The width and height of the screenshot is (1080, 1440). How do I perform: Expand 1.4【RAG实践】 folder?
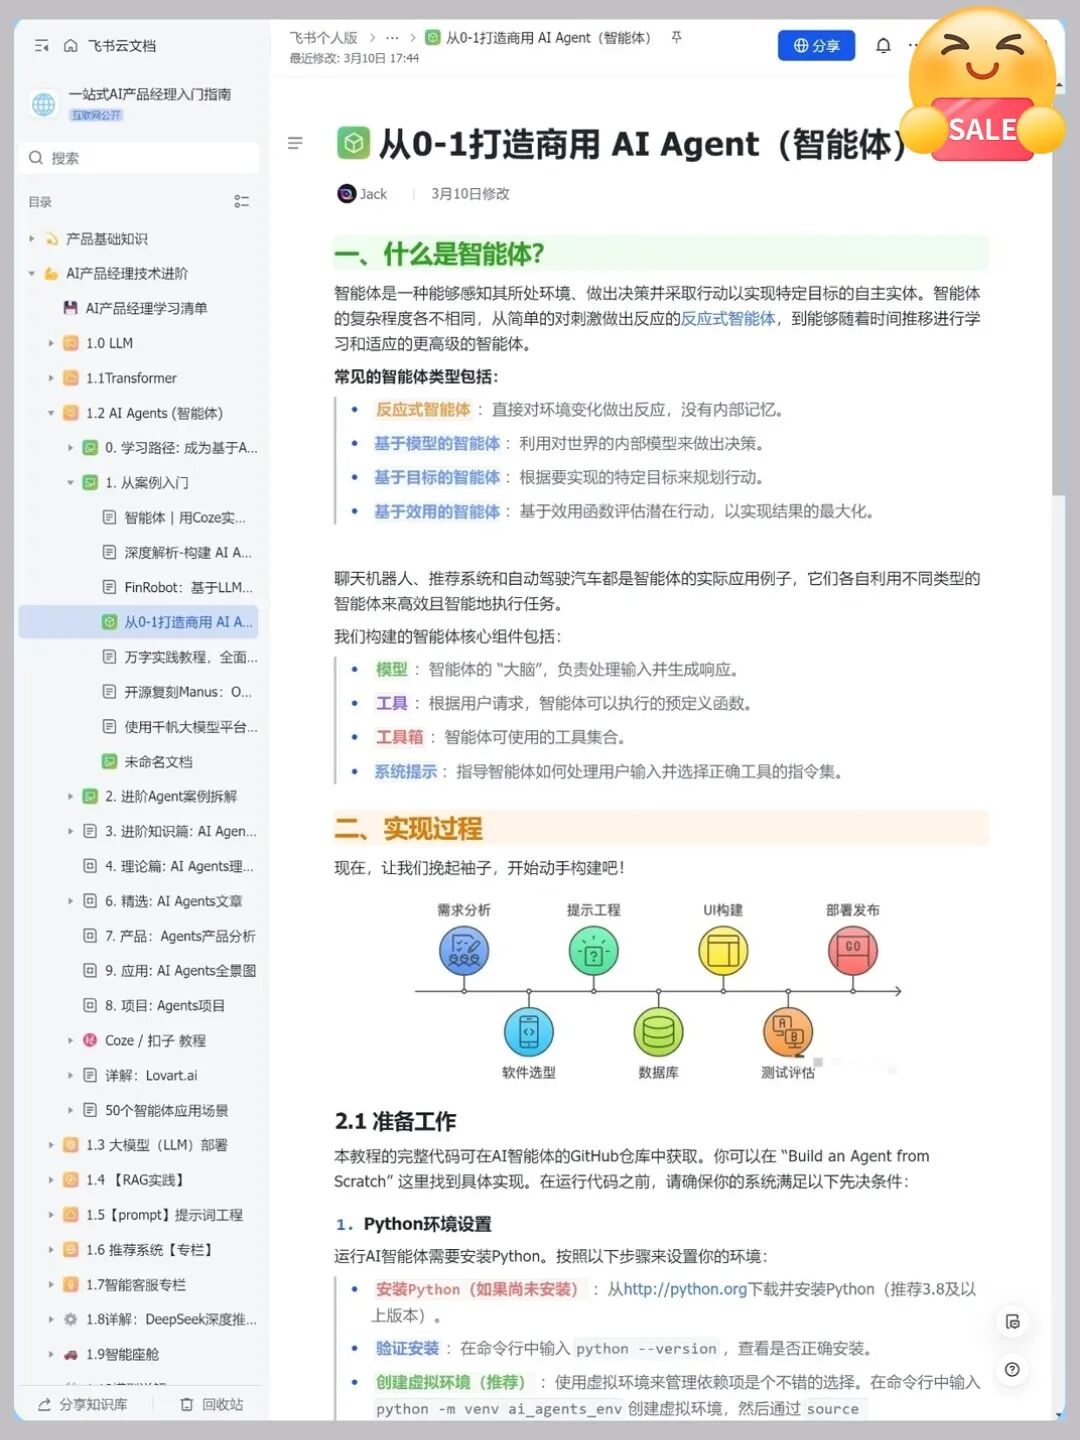pos(52,1181)
